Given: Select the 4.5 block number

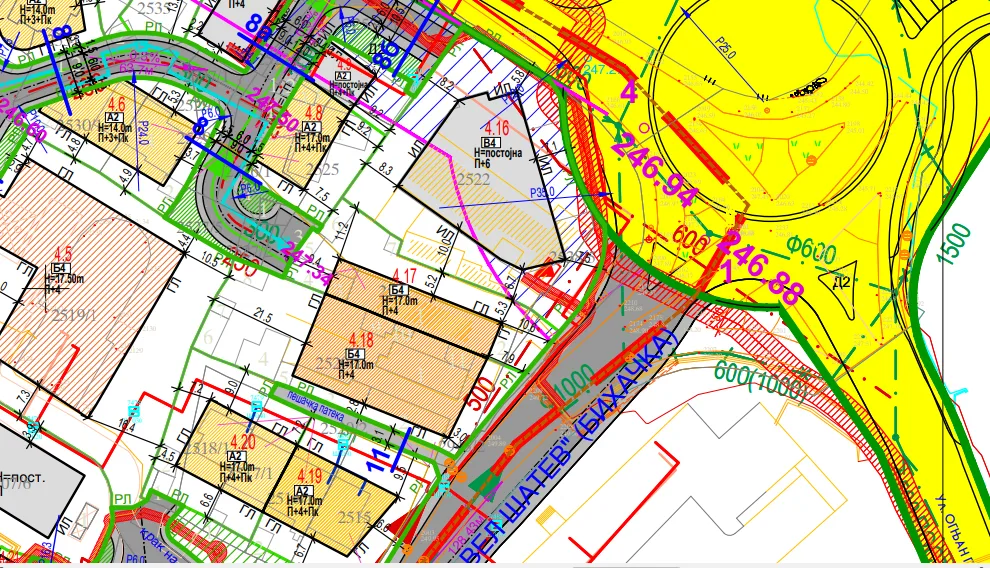Looking at the screenshot, I should [64, 254].
